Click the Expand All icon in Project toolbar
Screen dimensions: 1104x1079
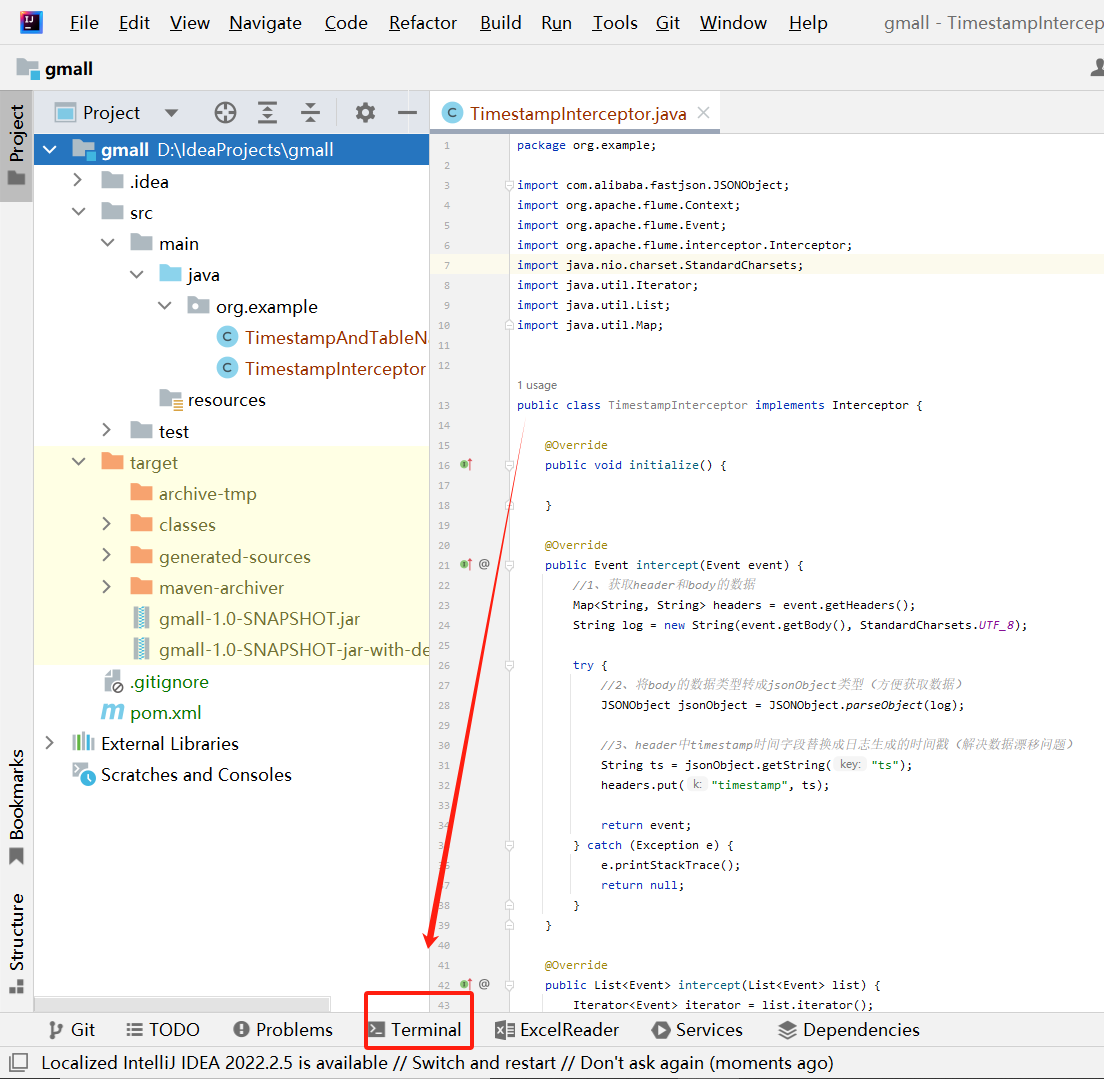point(267,112)
